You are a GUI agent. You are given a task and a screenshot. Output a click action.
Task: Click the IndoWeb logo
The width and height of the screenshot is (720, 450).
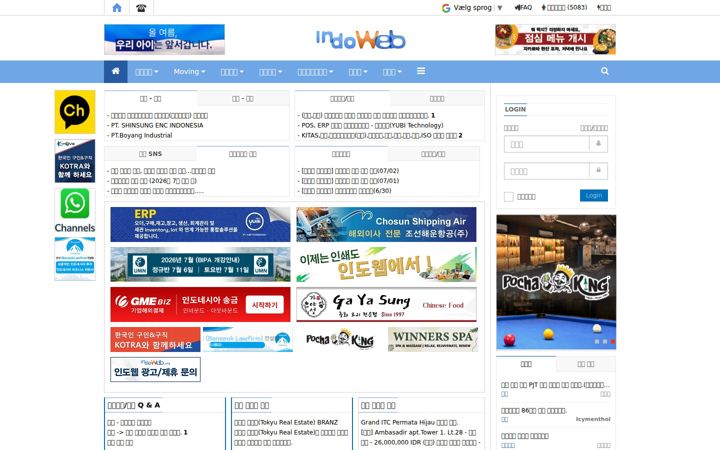(x=360, y=39)
